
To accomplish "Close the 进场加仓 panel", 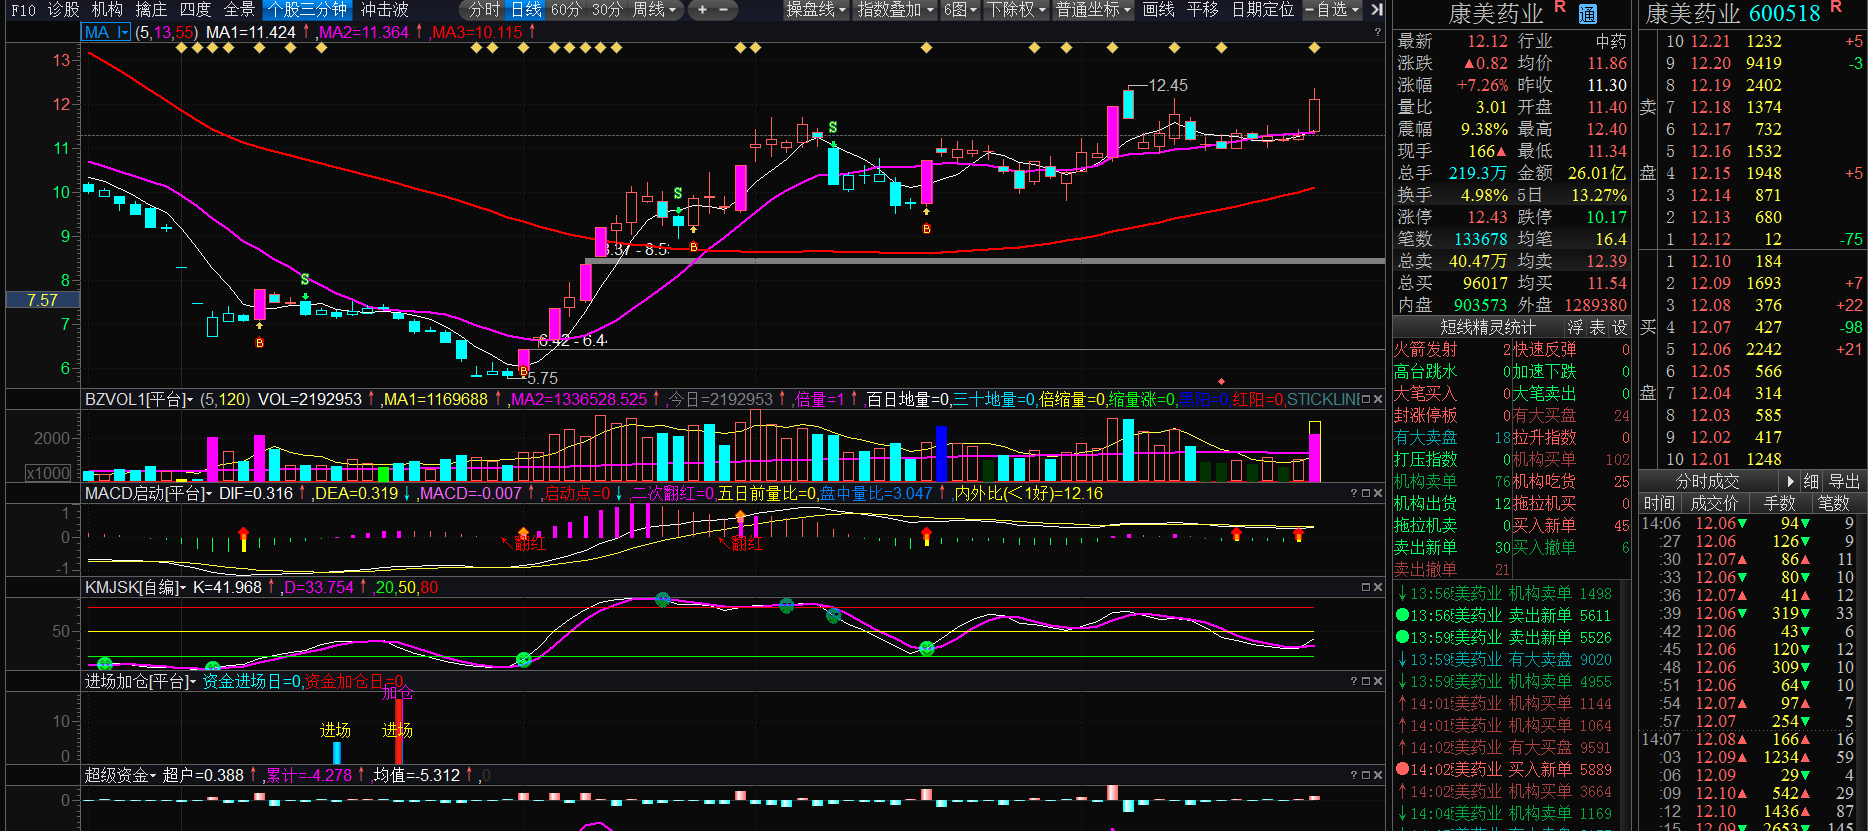I will [x=1378, y=681].
